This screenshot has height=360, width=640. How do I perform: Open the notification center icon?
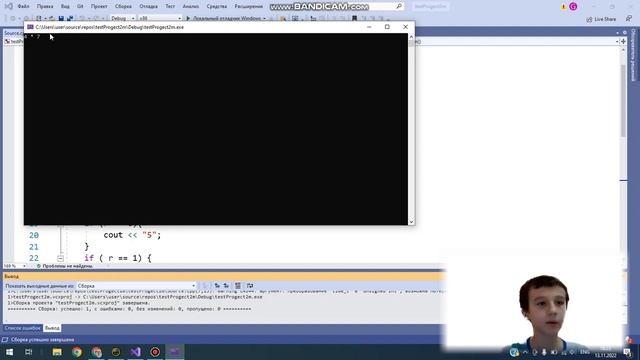627,352
